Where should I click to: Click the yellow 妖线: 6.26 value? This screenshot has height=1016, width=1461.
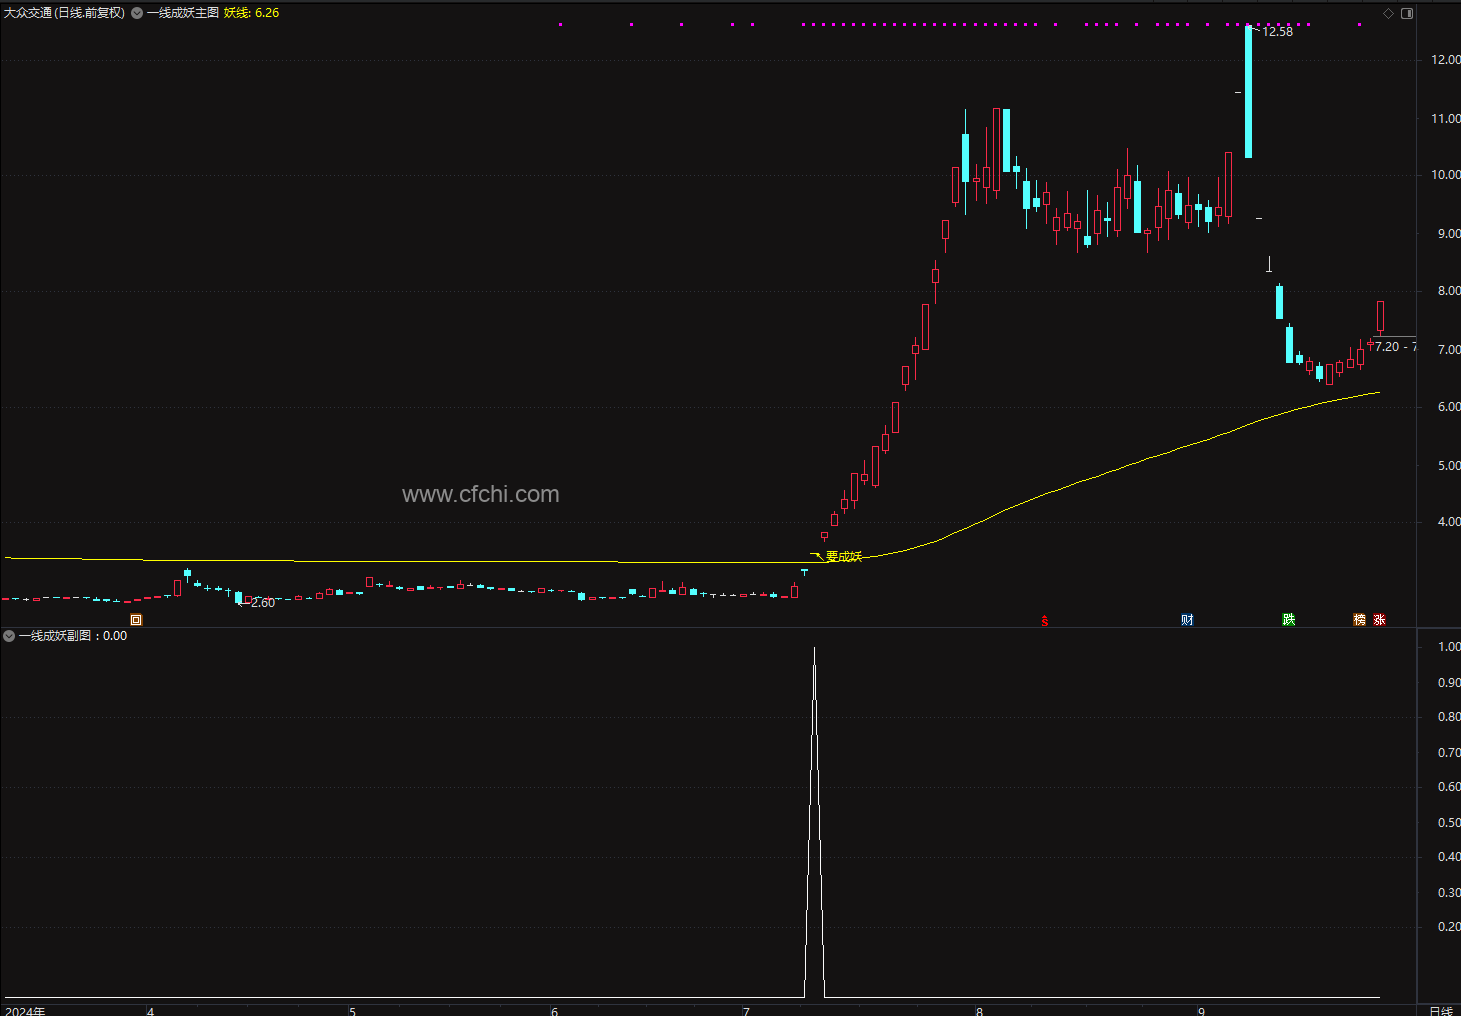pos(251,13)
